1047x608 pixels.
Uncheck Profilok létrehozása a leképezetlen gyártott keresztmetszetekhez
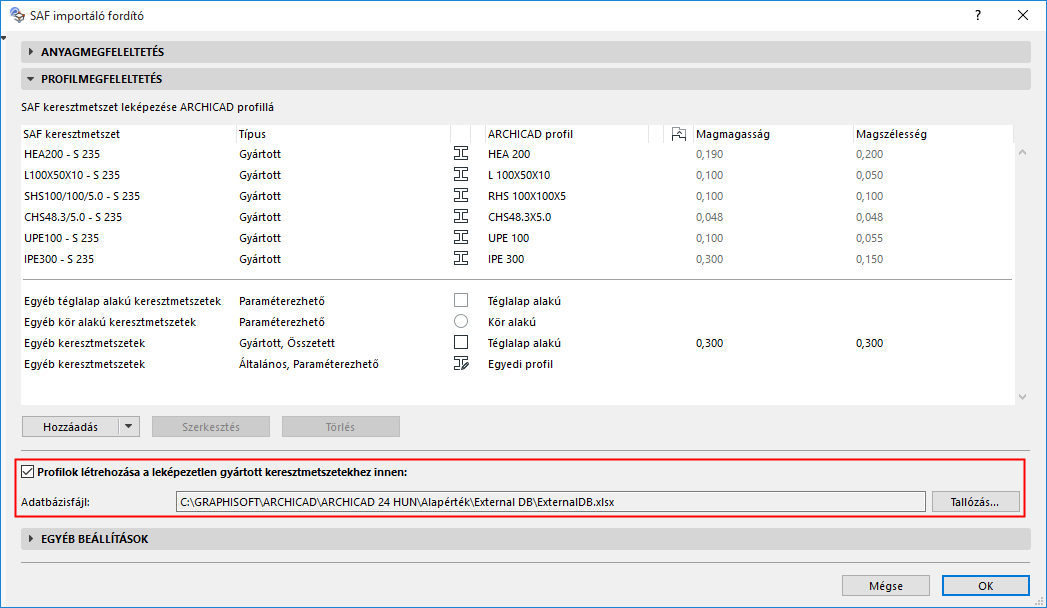click(27, 472)
